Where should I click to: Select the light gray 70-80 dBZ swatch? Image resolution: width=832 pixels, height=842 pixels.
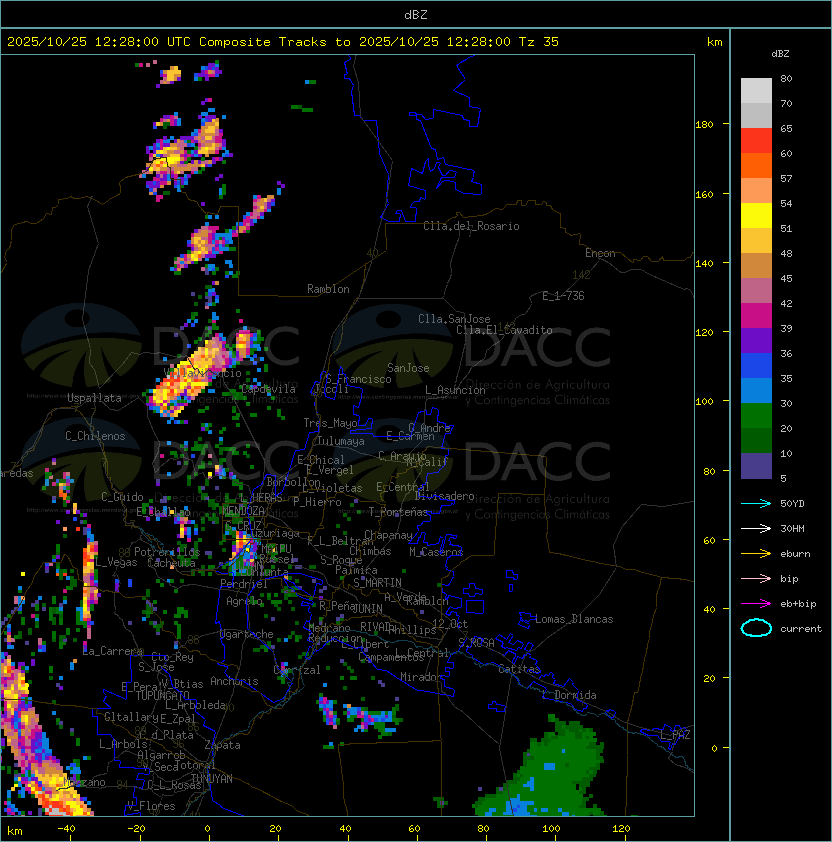click(x=756, y=91)
